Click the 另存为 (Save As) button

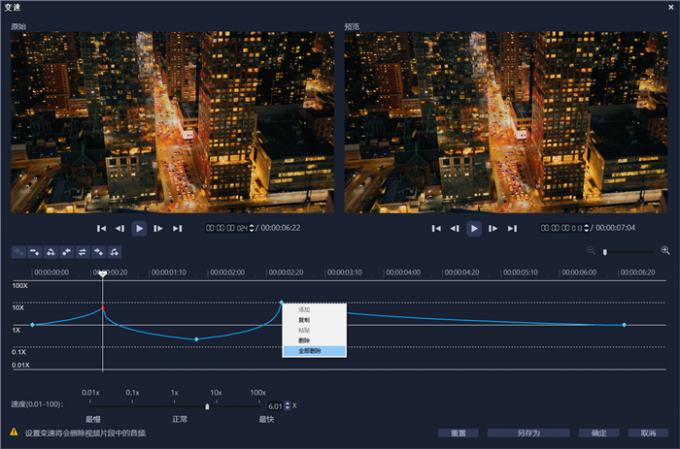[529, 433]
